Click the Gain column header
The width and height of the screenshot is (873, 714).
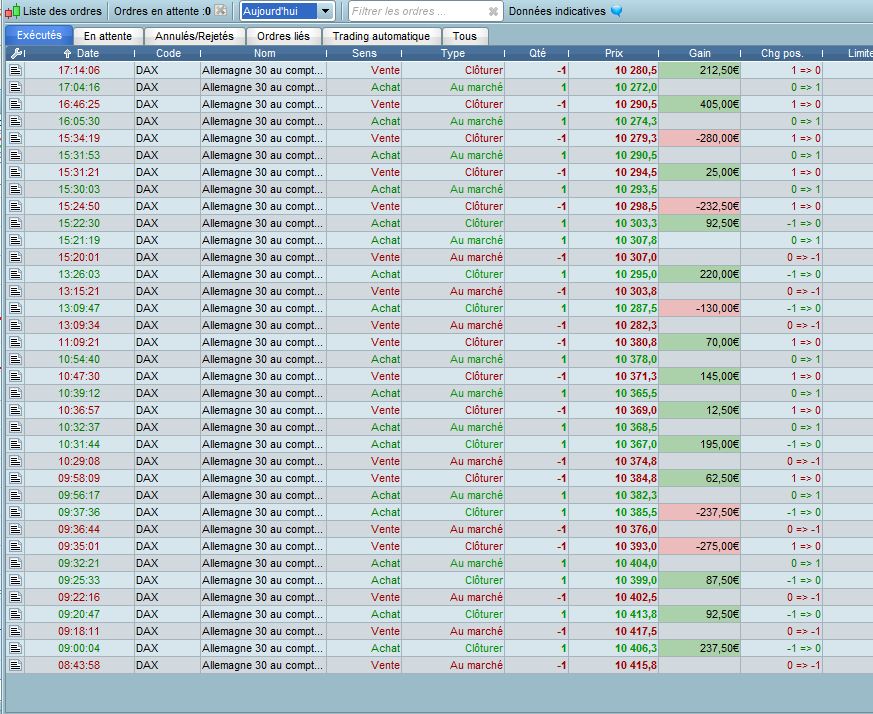click(x=700, y=53)
